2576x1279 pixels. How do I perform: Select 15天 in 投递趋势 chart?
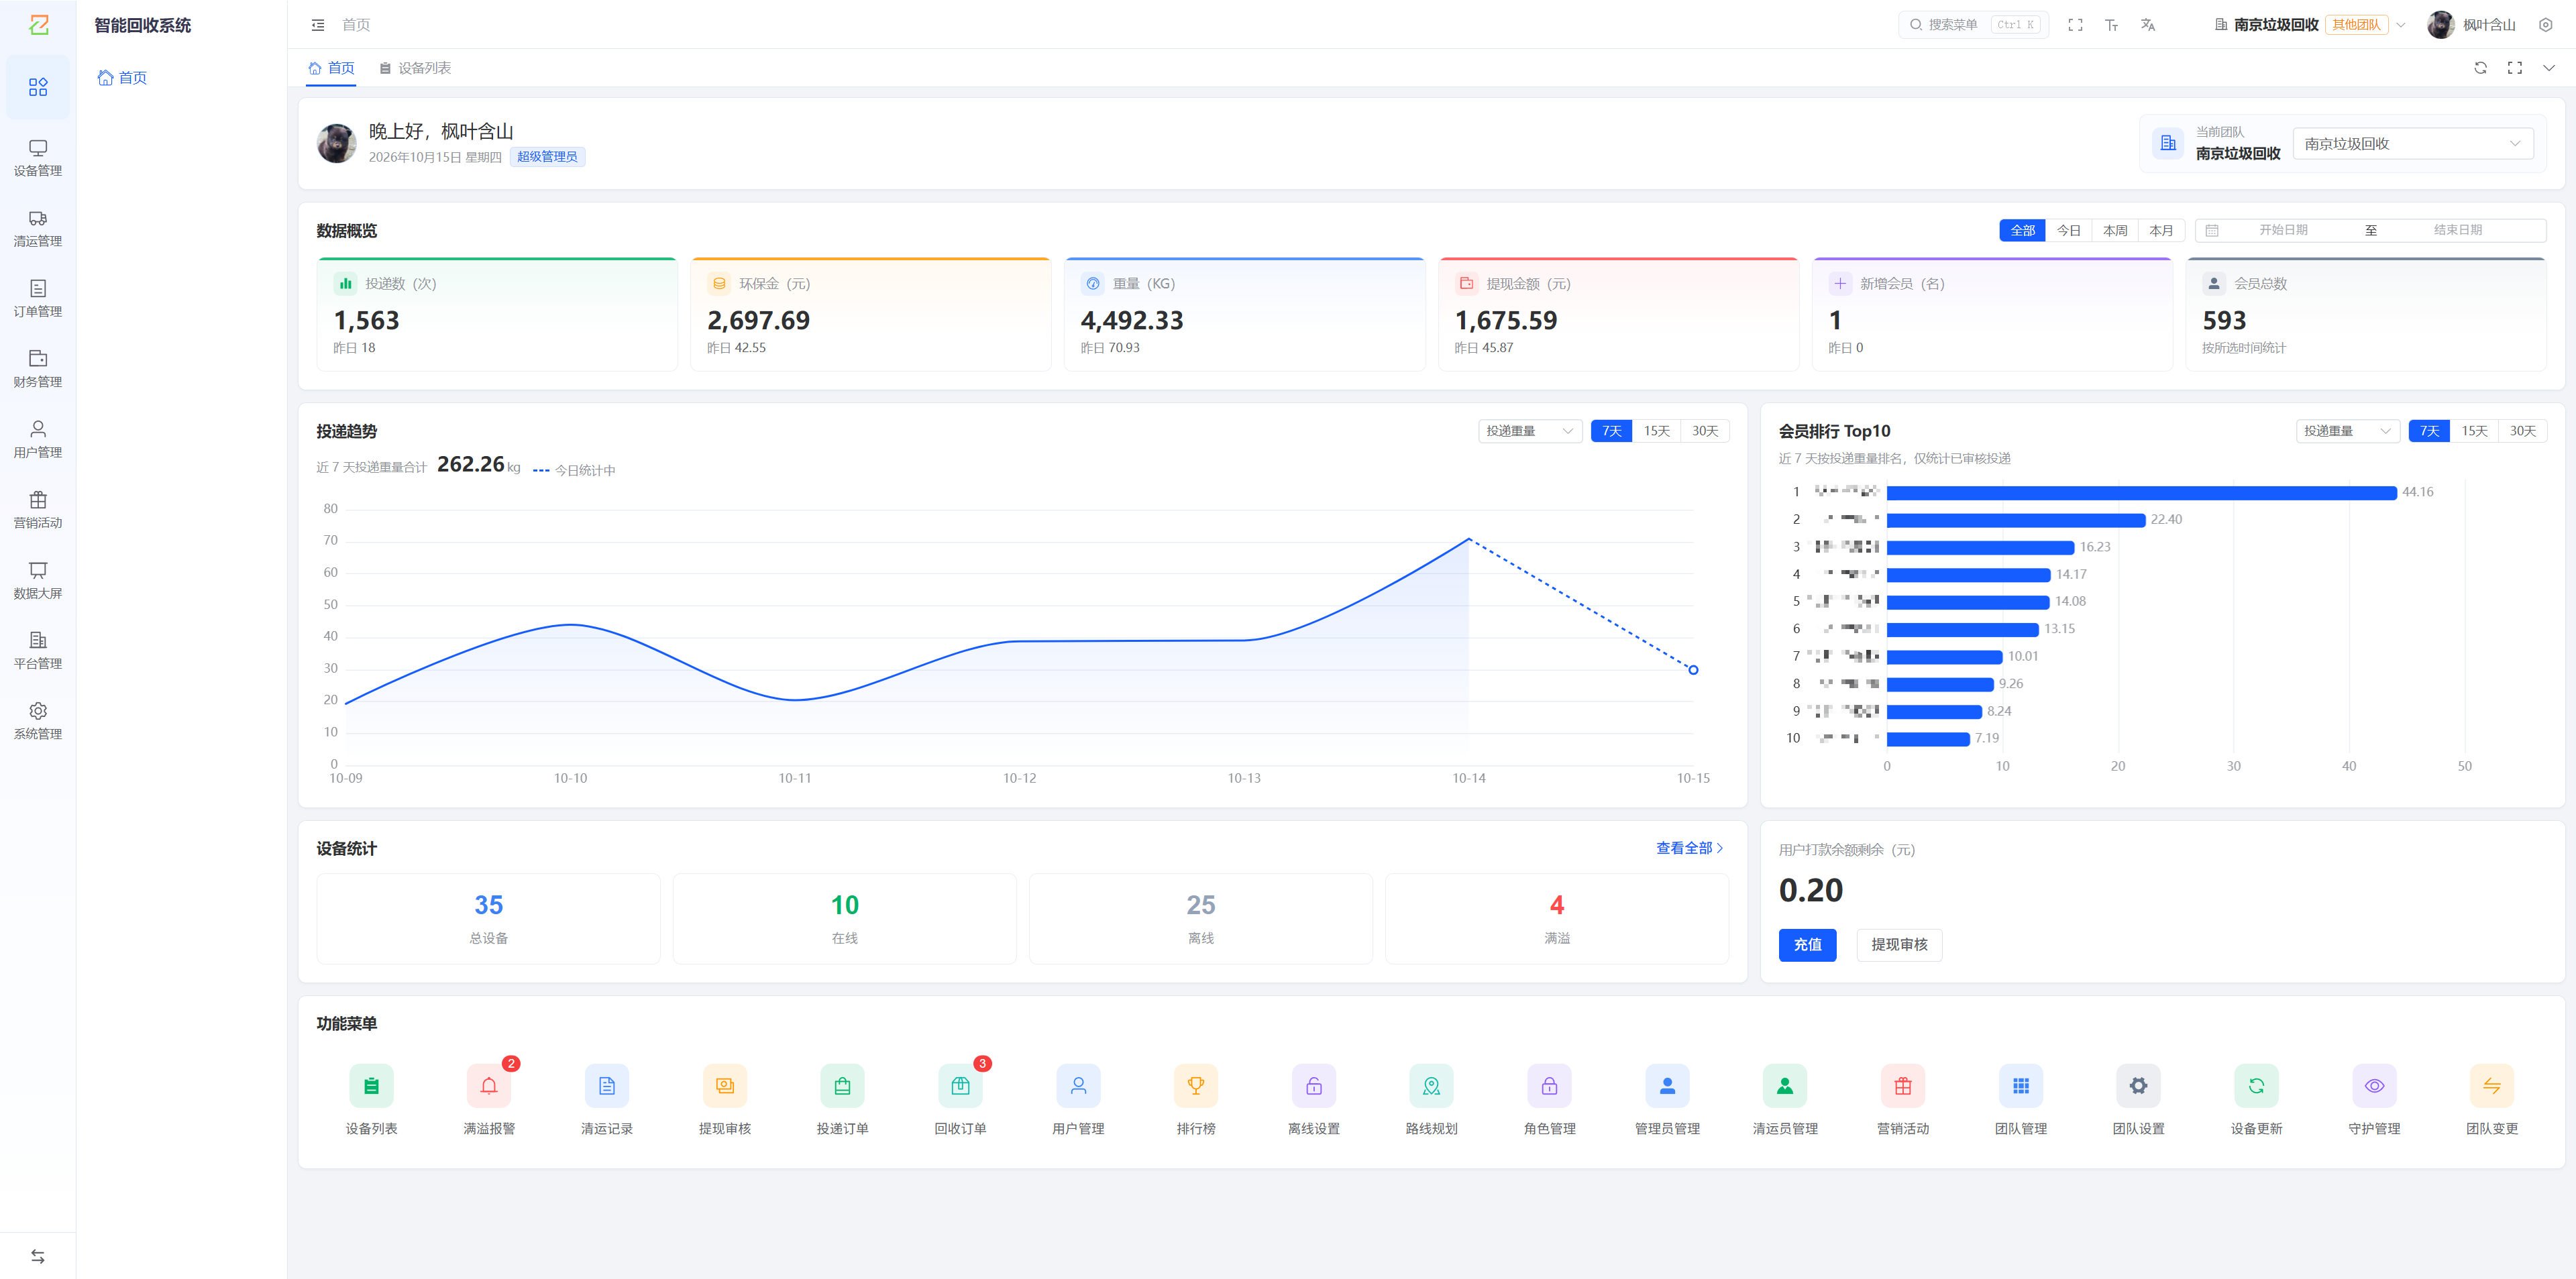1656,431
